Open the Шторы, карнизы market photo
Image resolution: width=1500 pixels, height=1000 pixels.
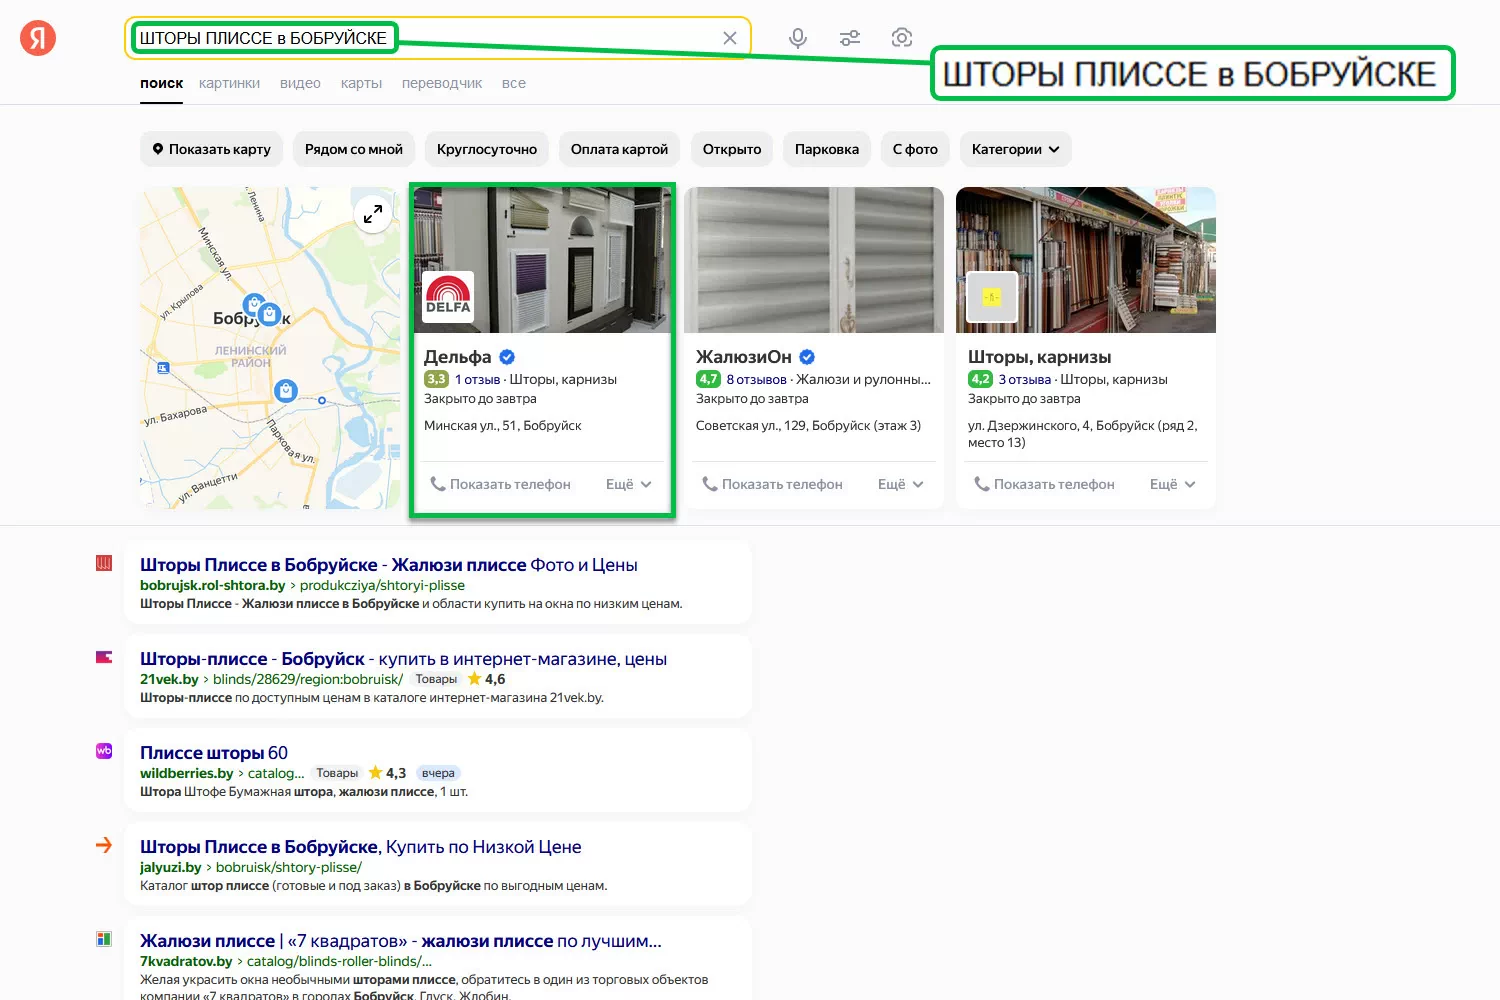click(x=1085, y=259)
